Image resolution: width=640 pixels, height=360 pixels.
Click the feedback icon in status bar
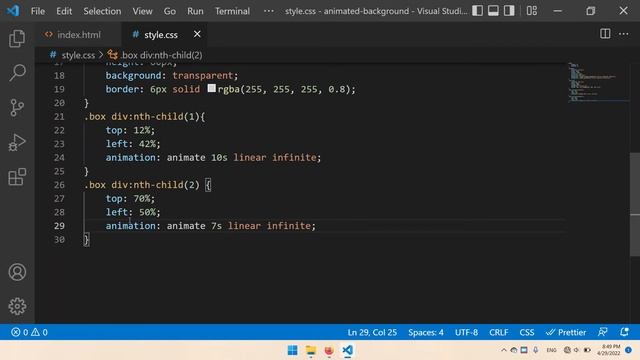click(603, 332)
